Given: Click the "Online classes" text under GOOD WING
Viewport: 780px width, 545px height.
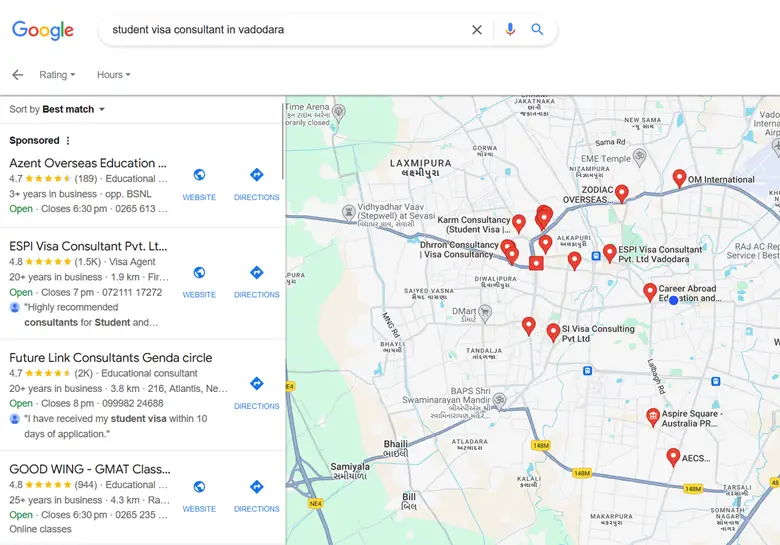Looking at the screenshot, I should (x=40, y=529).
